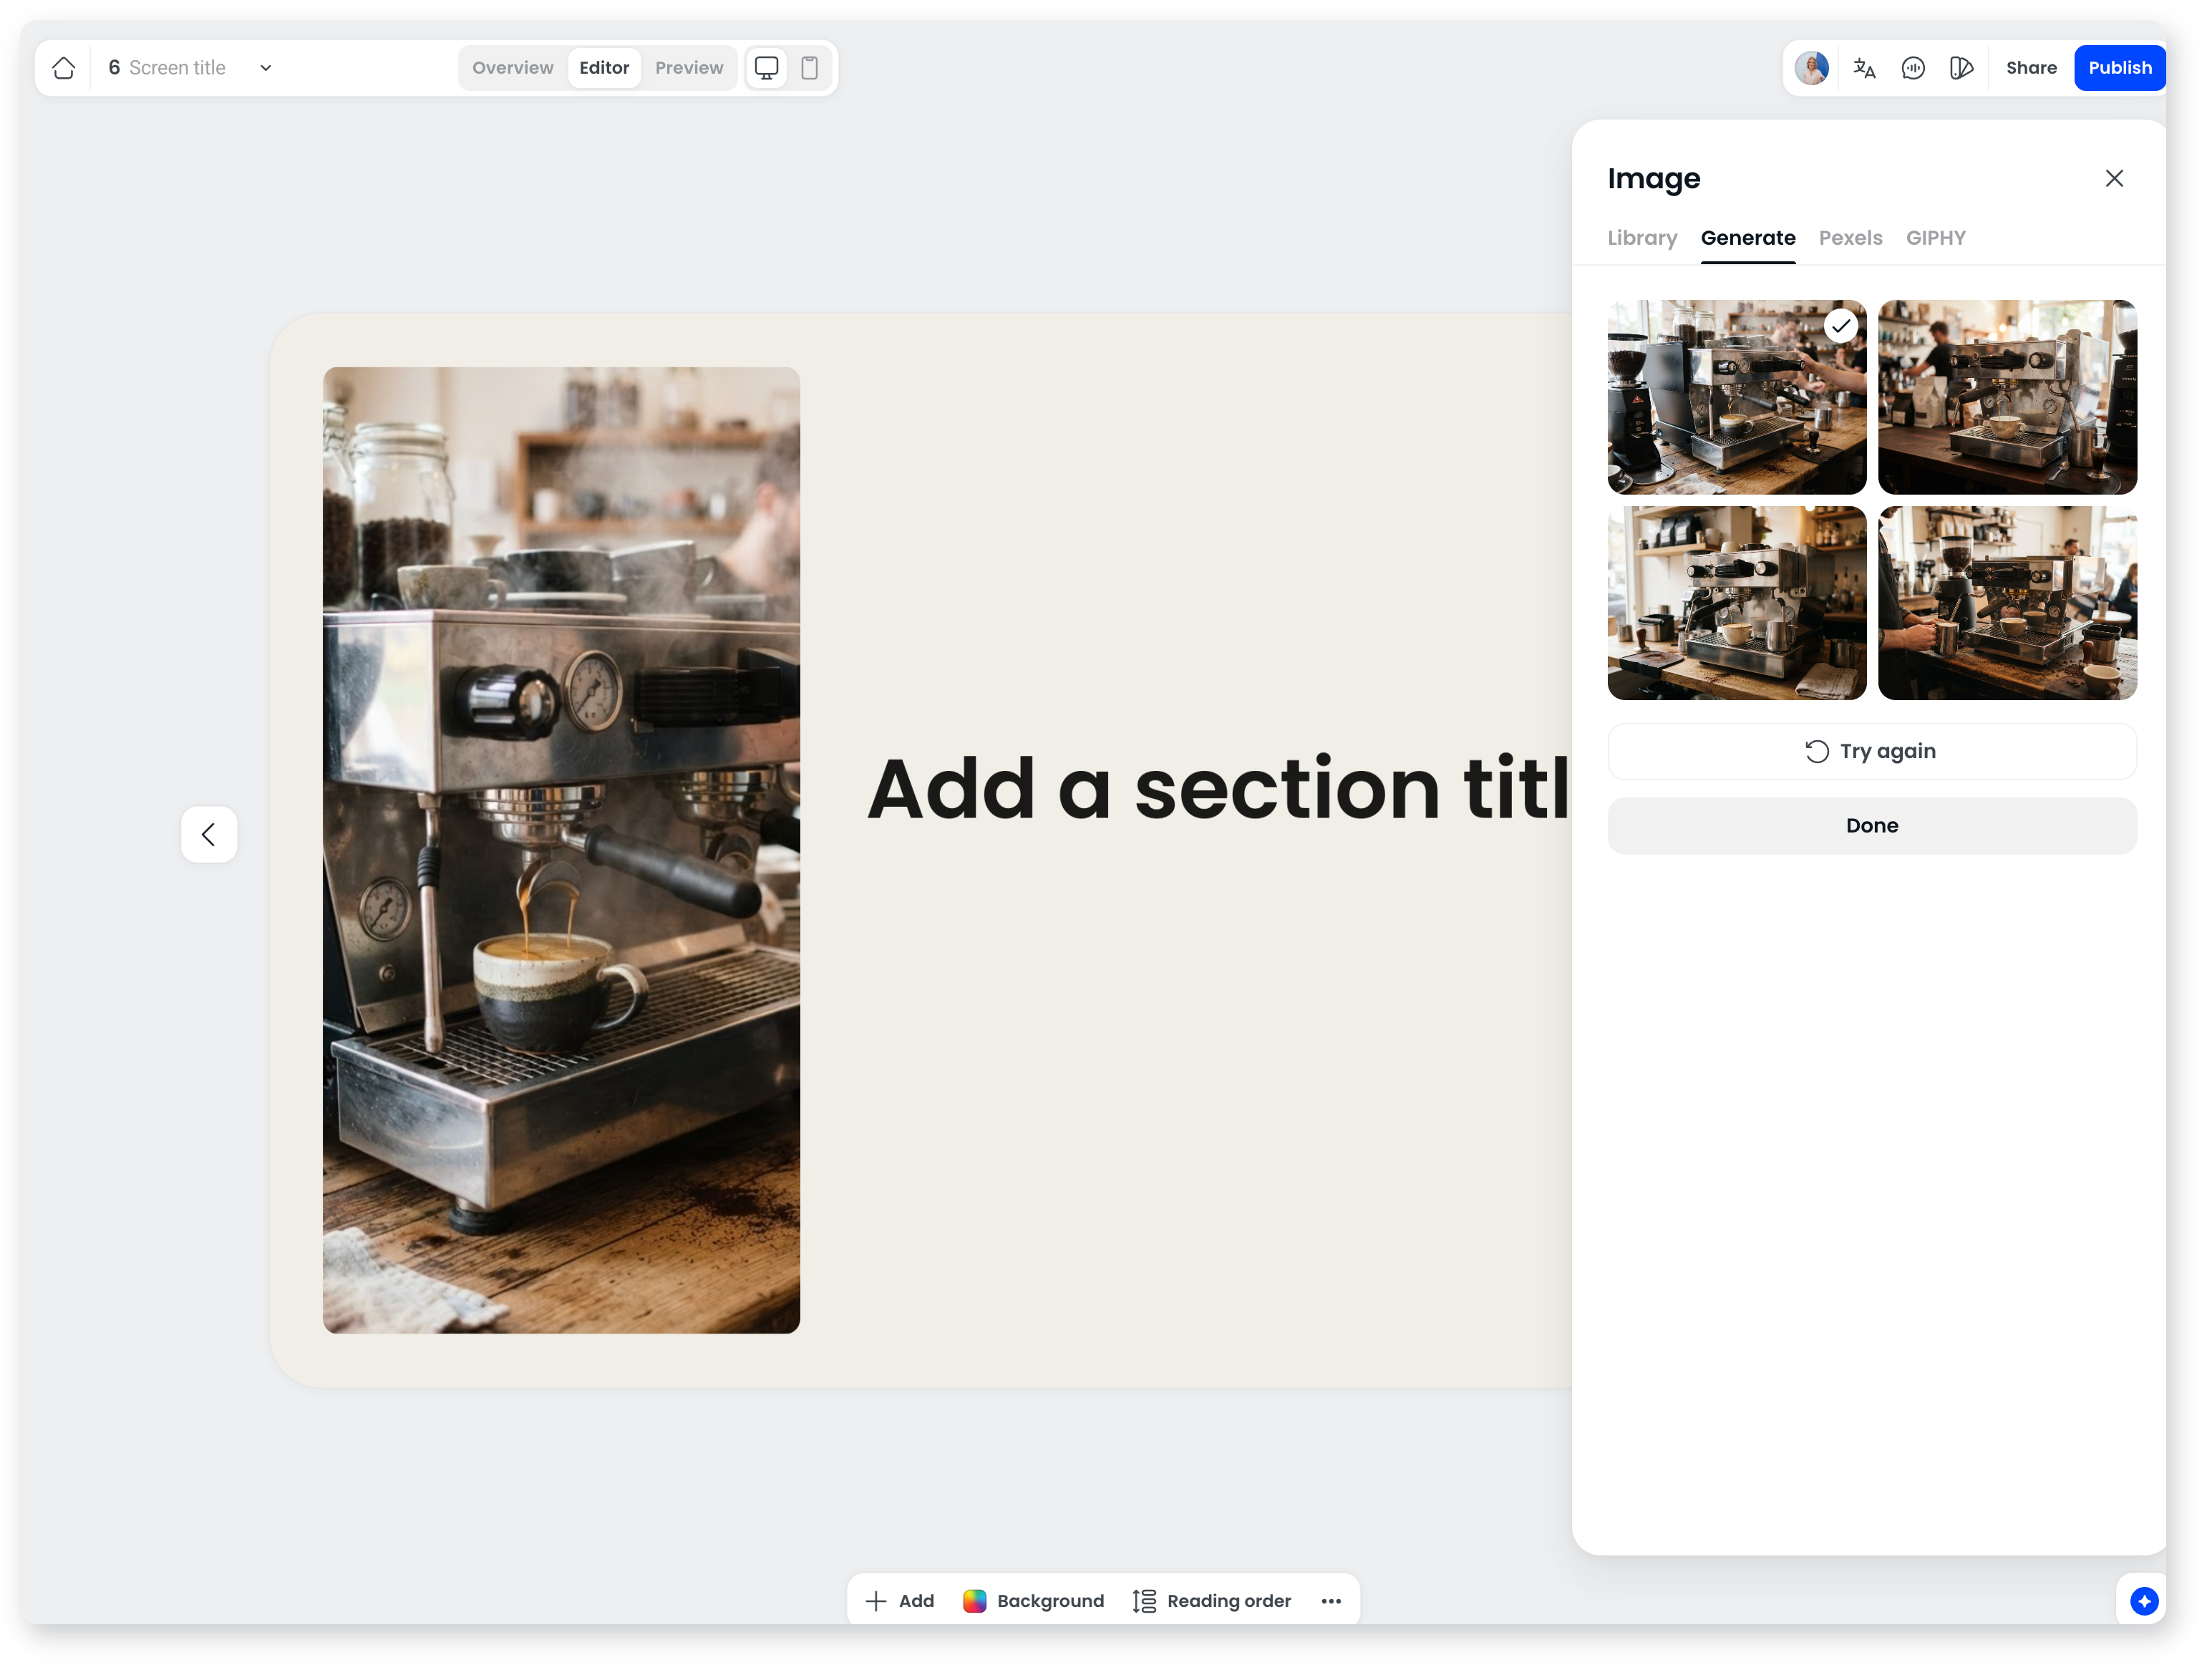2212x1670 pixels.
Task: Toggle desktop device view
Action: 767,68
